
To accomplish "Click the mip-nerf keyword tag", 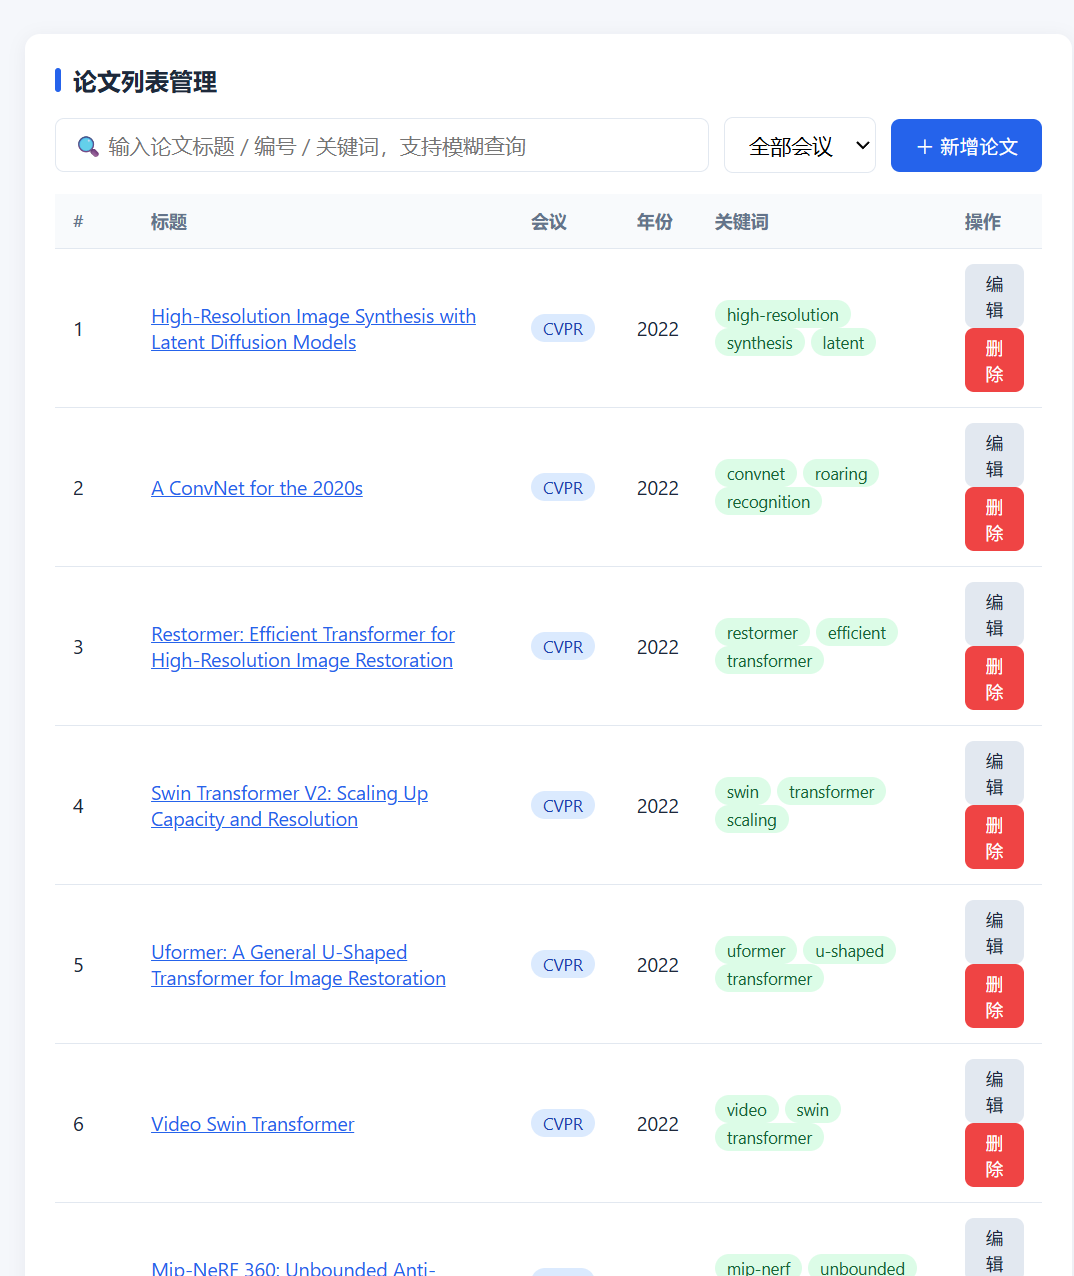I will [x=759, y=1267].
